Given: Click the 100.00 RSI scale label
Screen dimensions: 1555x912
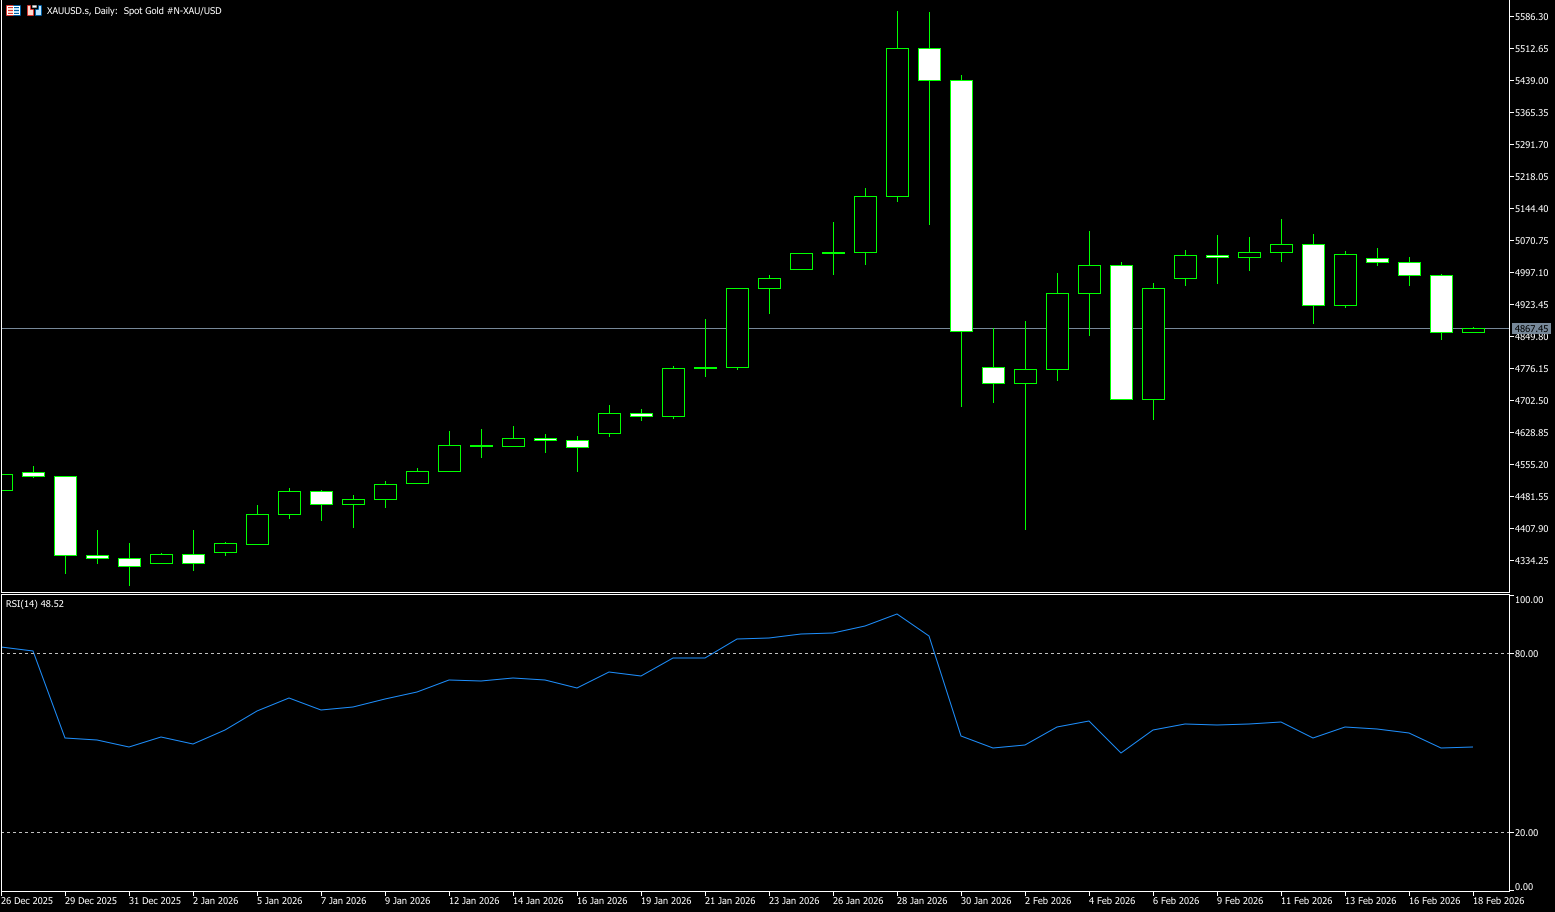Looking at the screenshot, I should point(1529,600).
